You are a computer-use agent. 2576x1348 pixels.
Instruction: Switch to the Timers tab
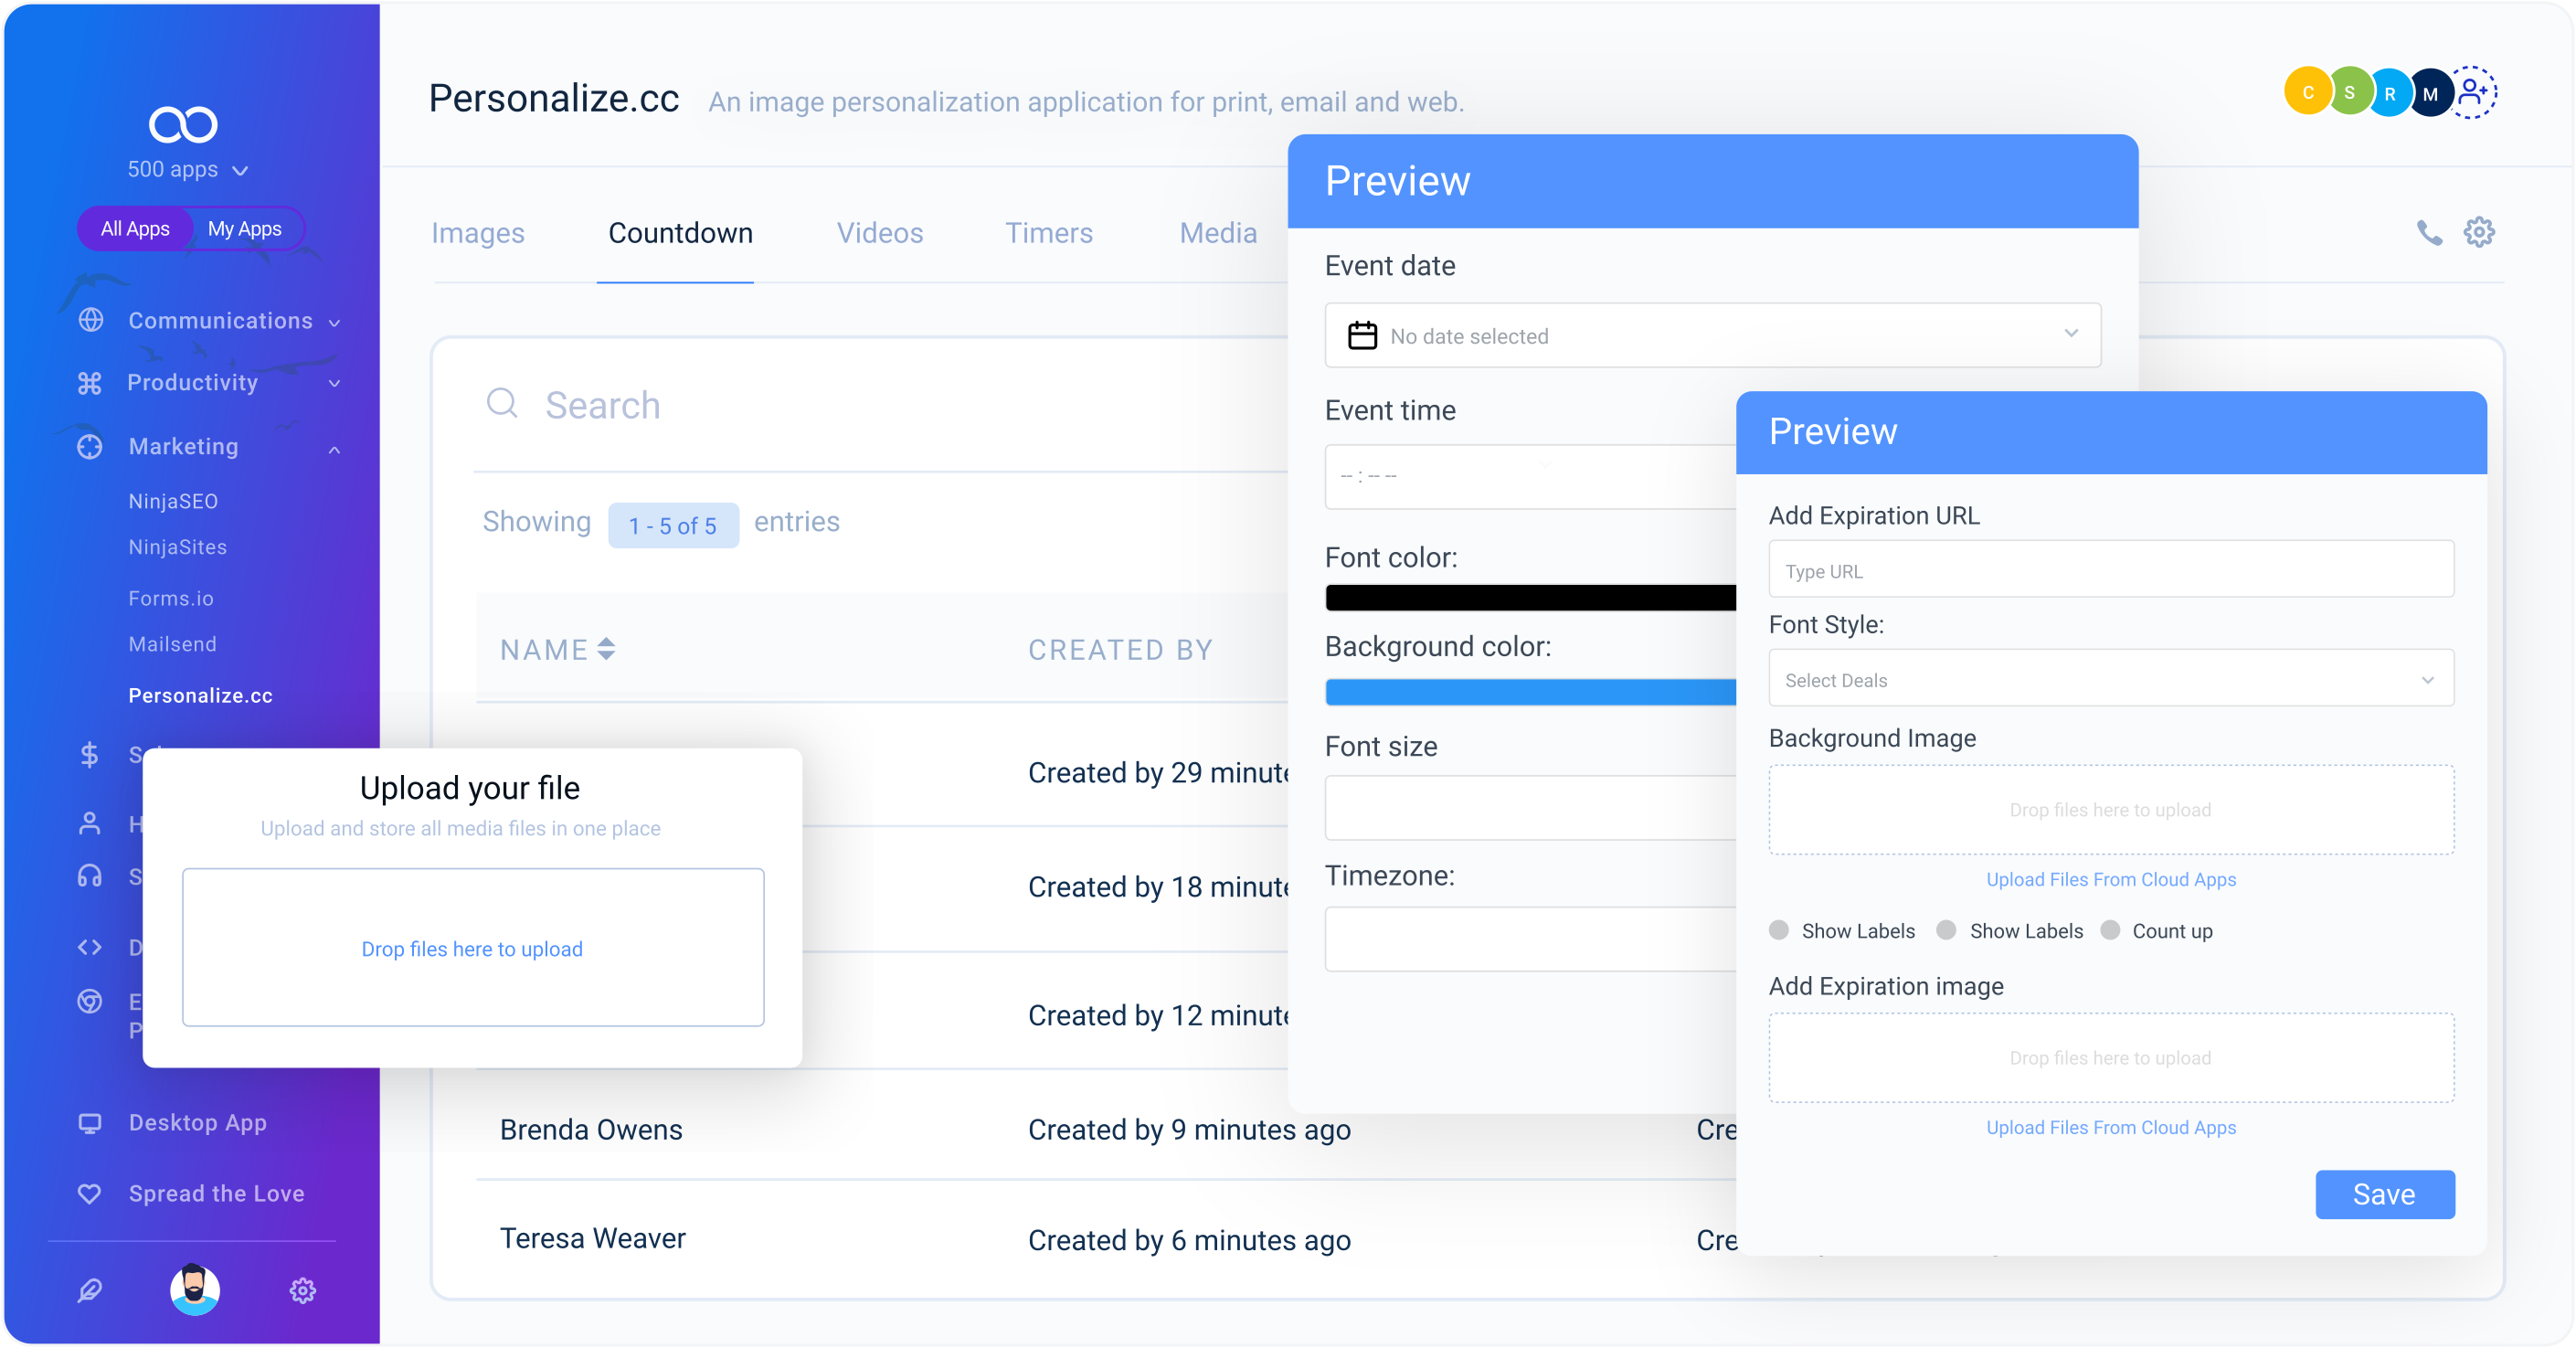click(x=1048, y=233)
